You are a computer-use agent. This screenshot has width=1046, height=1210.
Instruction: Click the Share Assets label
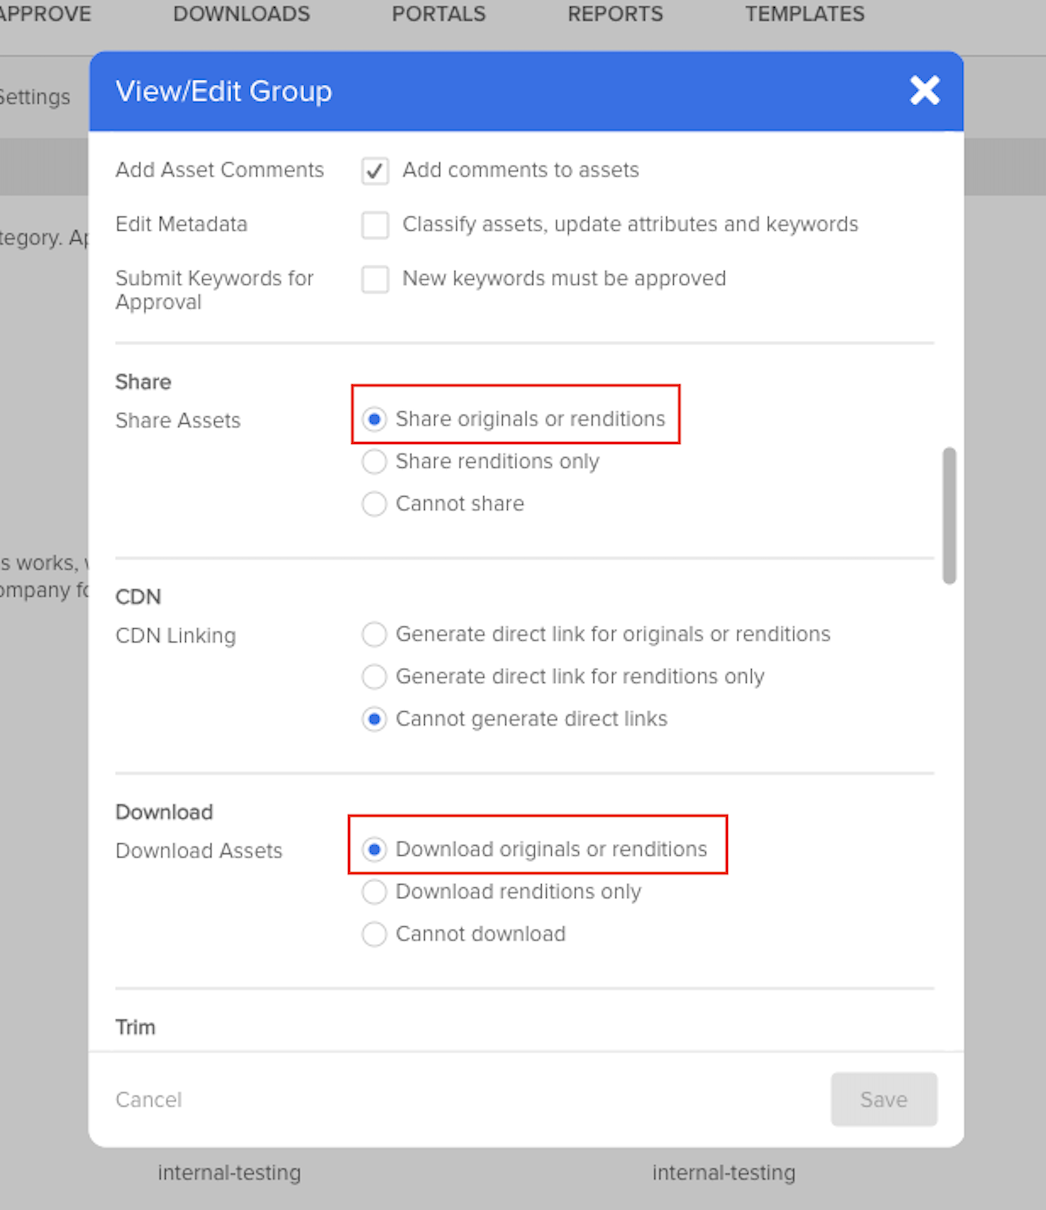tap(178, 421)
